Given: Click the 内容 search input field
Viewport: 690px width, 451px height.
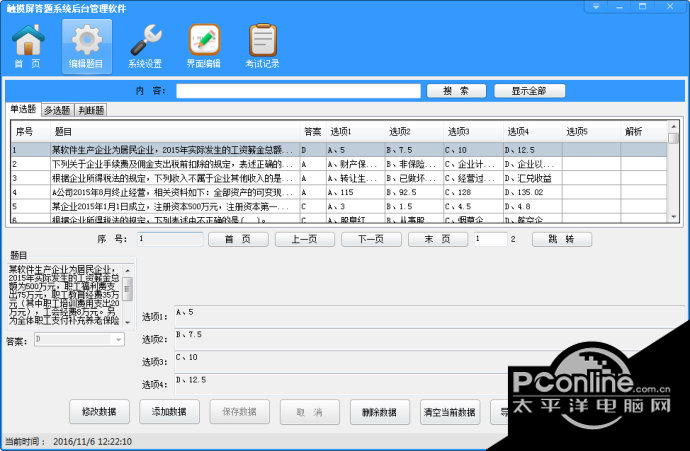Looking at the screenshot, I should [x=298, y=91].
